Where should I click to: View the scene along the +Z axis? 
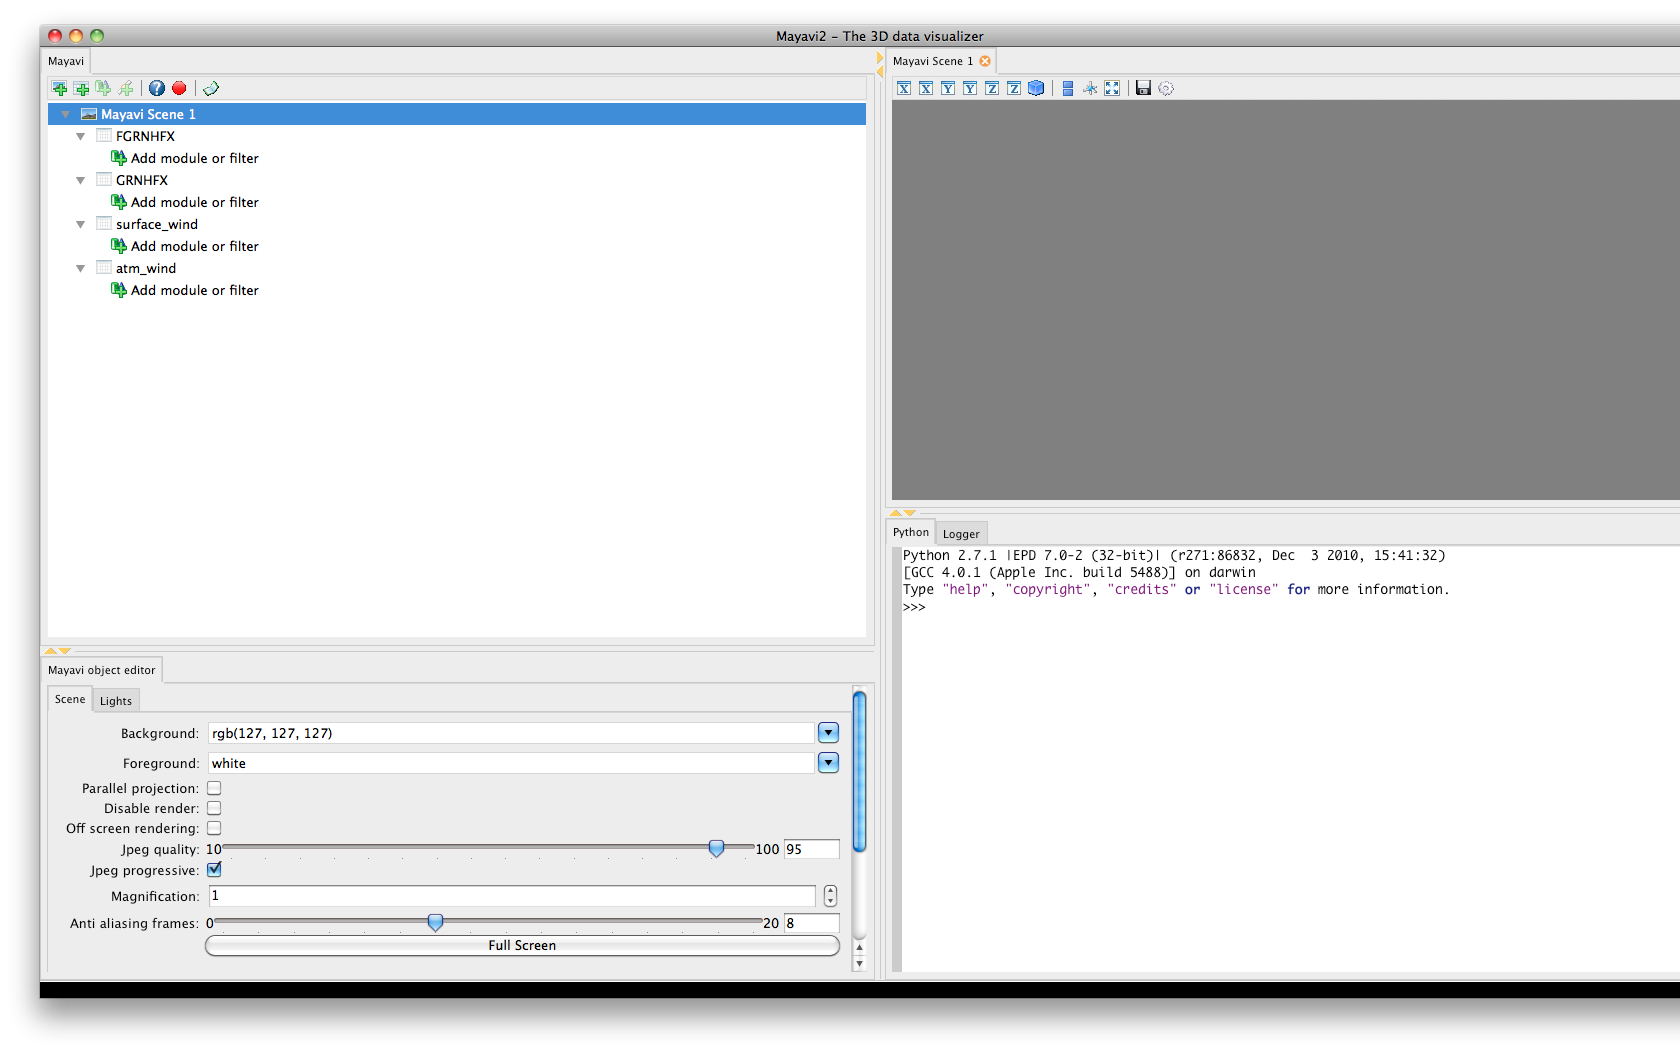coord(1014,89)
